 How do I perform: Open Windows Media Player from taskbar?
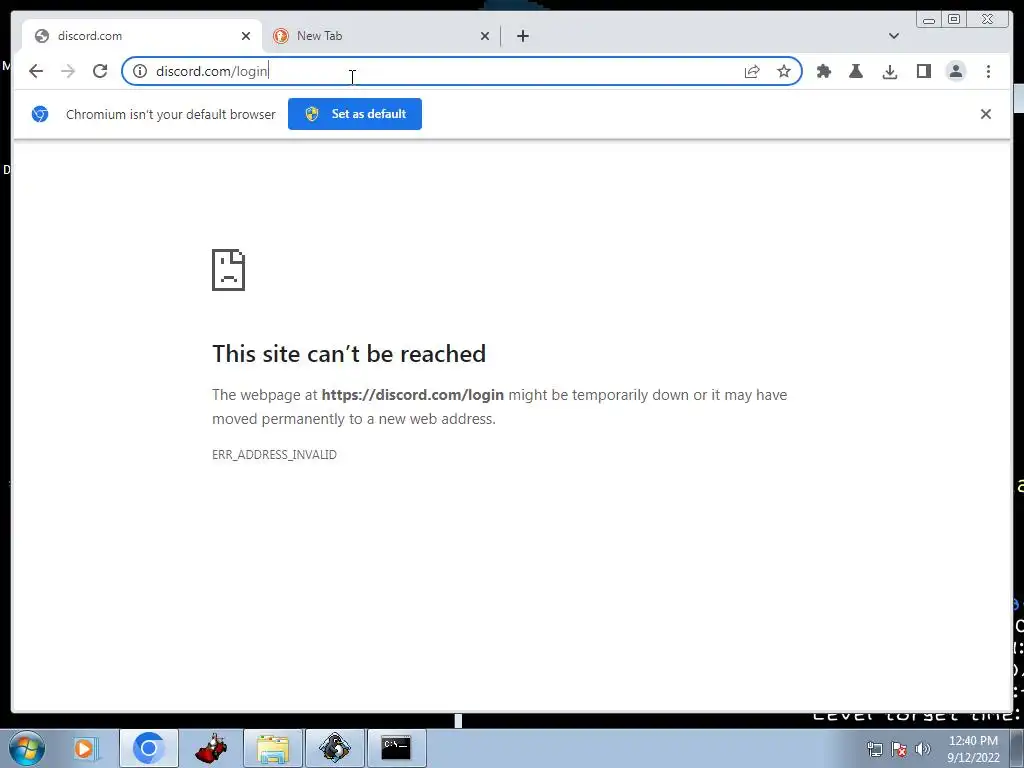pyautogui.click(x=85, y=748)
